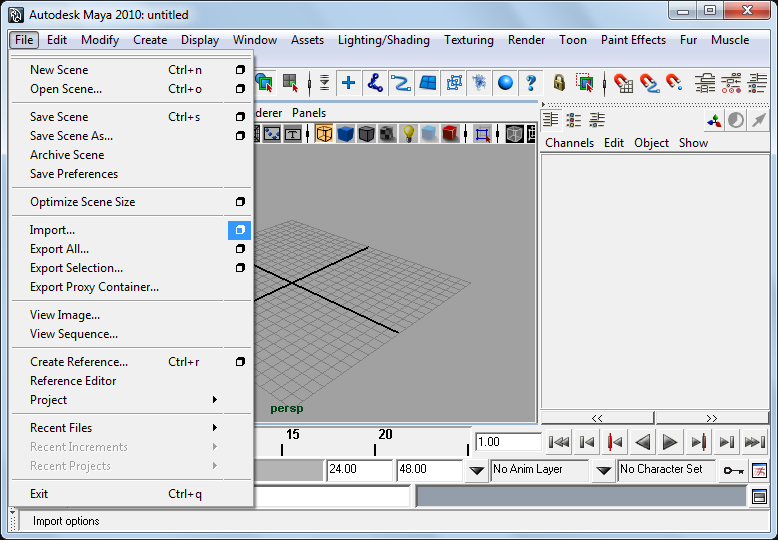
Task: Toggle the deformations selection mask icon
Action: pyautogui.click(x=454, y=83)
